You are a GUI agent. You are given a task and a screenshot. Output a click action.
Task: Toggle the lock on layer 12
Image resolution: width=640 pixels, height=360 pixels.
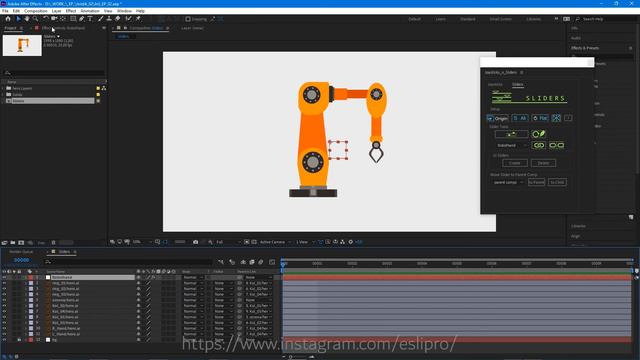(x=19, y=340)
